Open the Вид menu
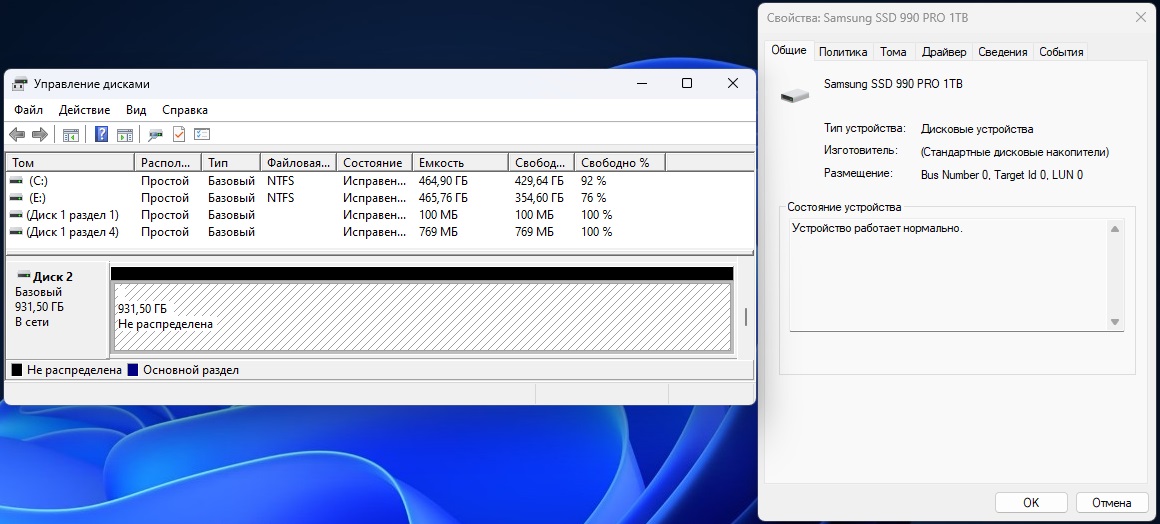Screen dimensions: 1160x524 [x=136, y=110]
